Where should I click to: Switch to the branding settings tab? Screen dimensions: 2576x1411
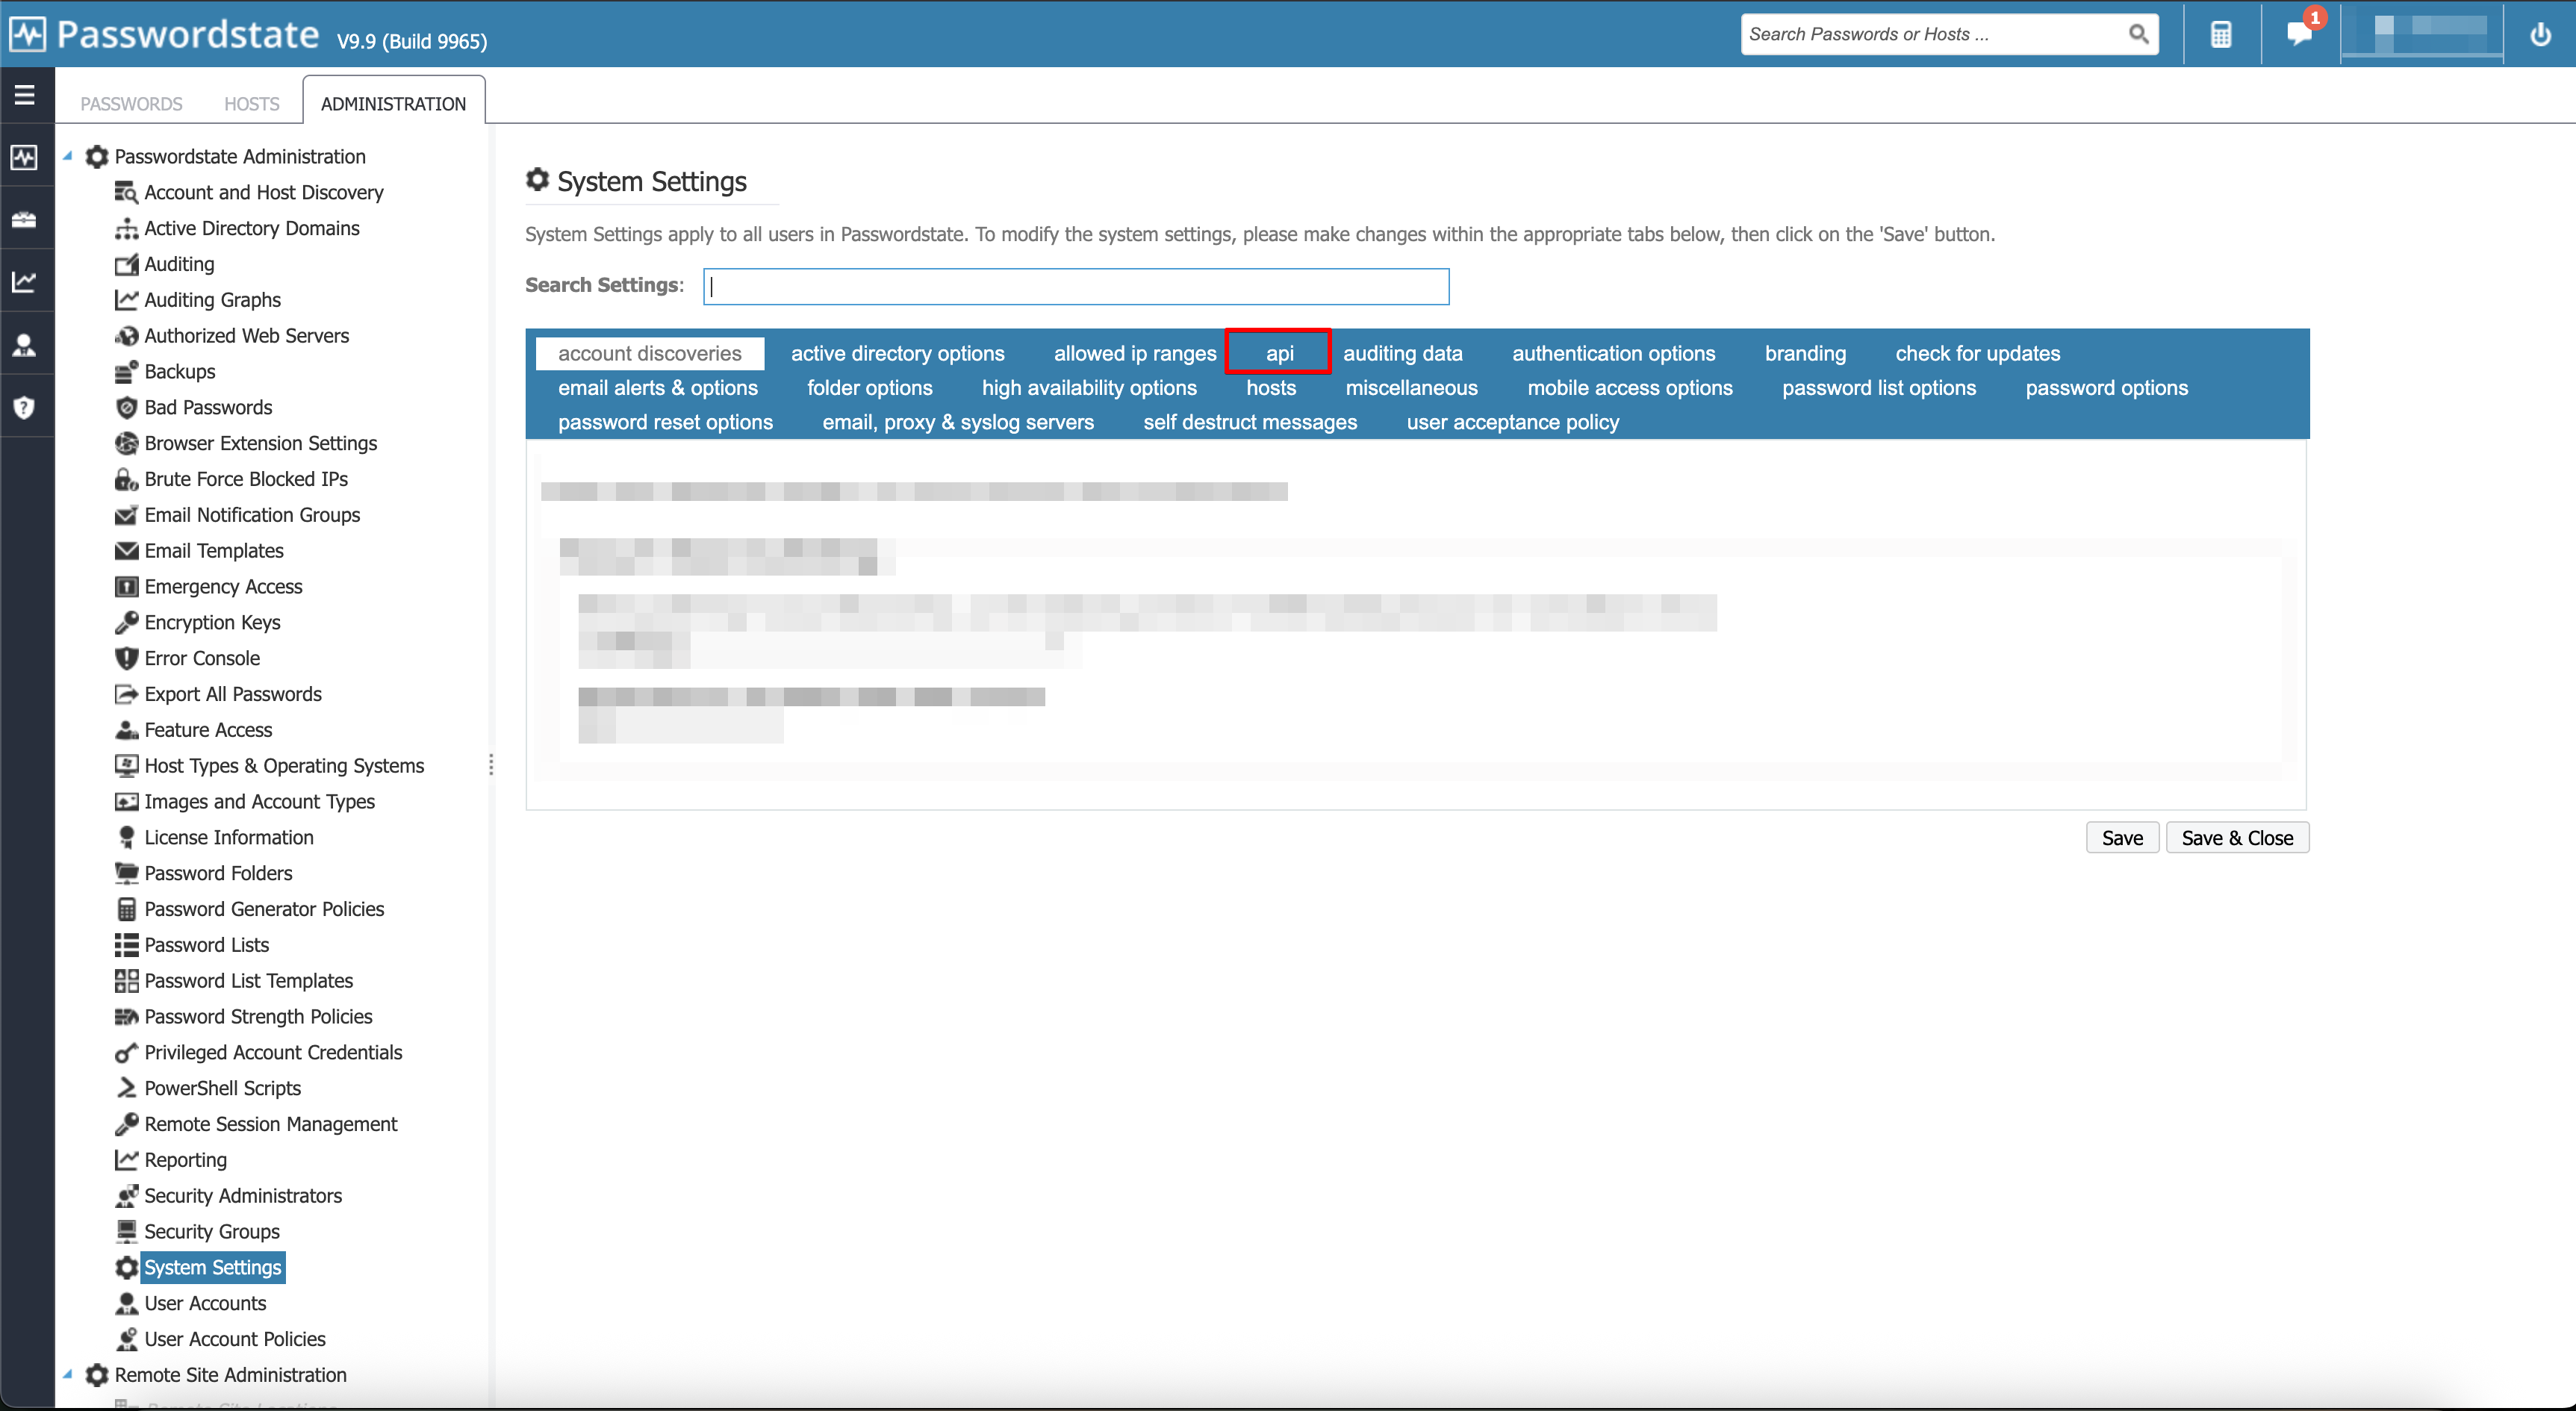click(1804, 352)
